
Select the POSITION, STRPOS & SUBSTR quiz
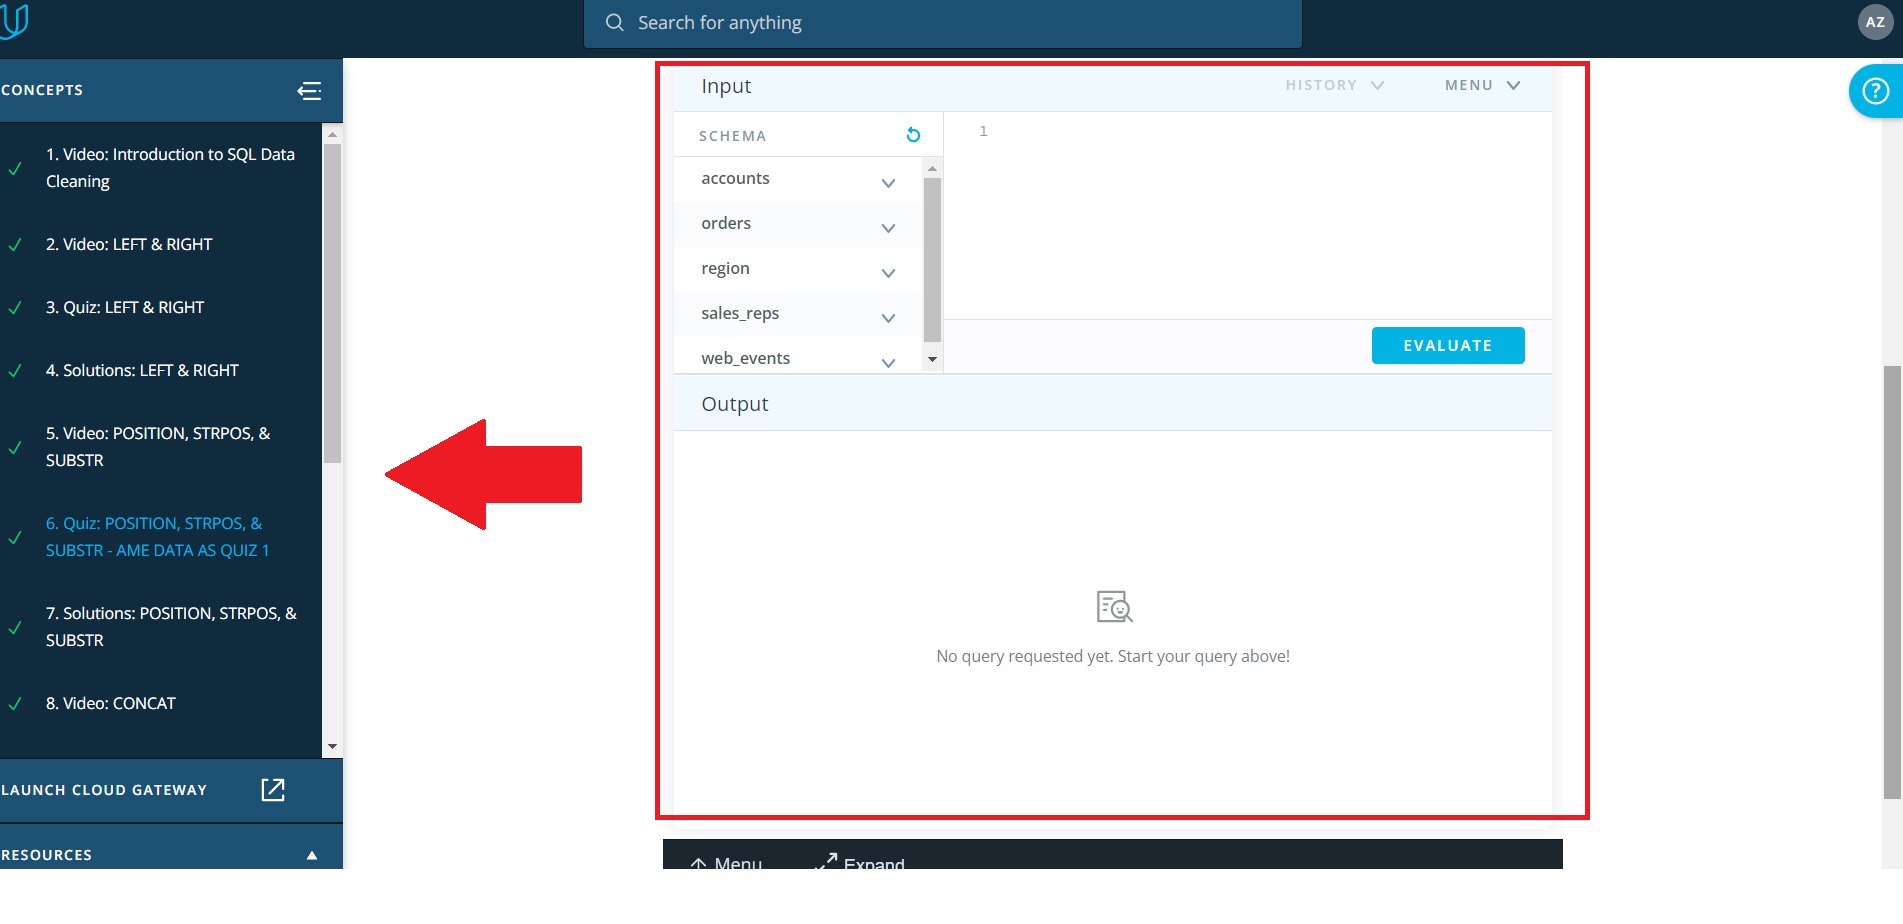pyautogui.click(x=157, y=536)
